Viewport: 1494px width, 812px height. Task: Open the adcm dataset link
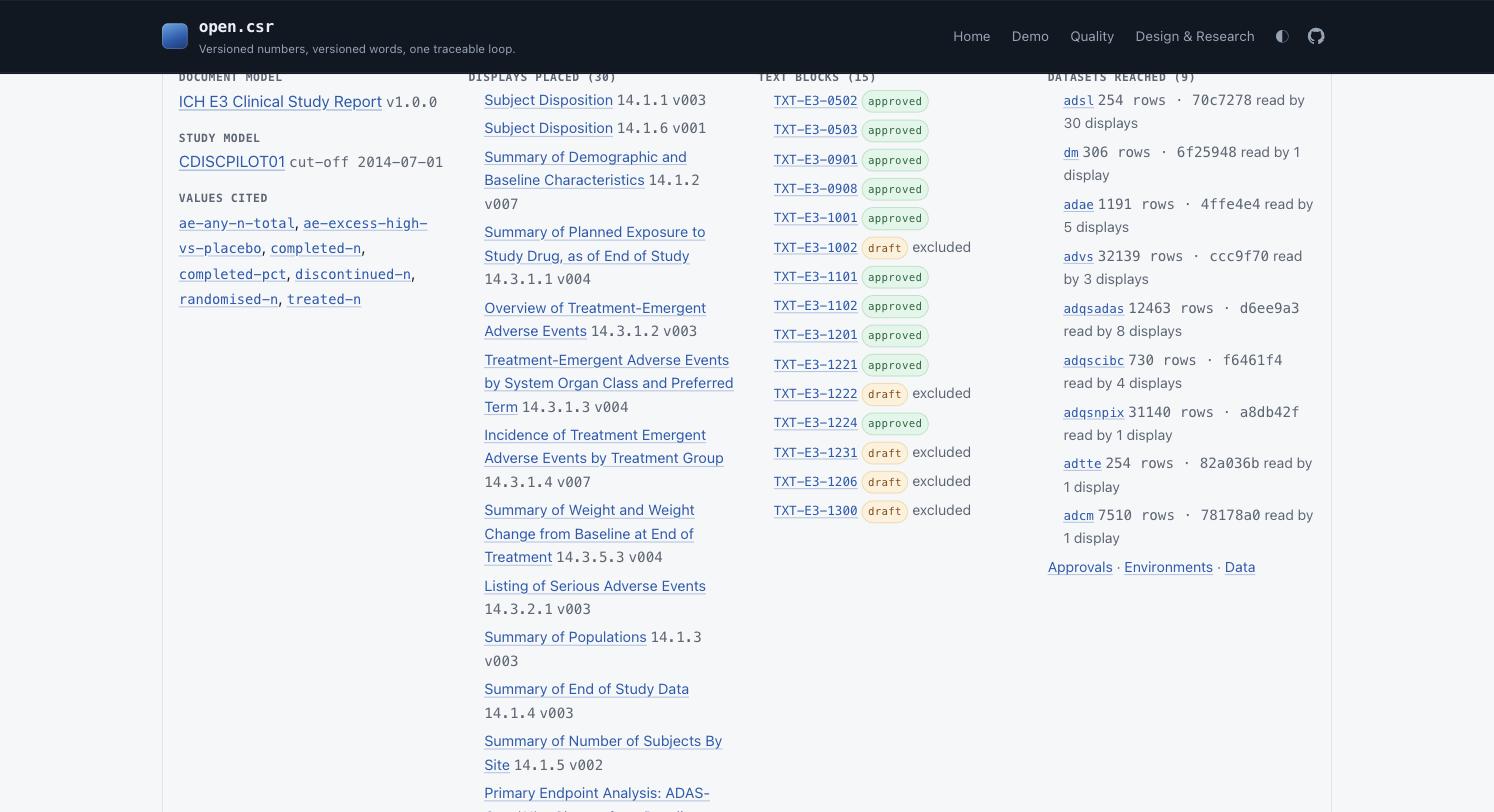(x=1078, y=516)
